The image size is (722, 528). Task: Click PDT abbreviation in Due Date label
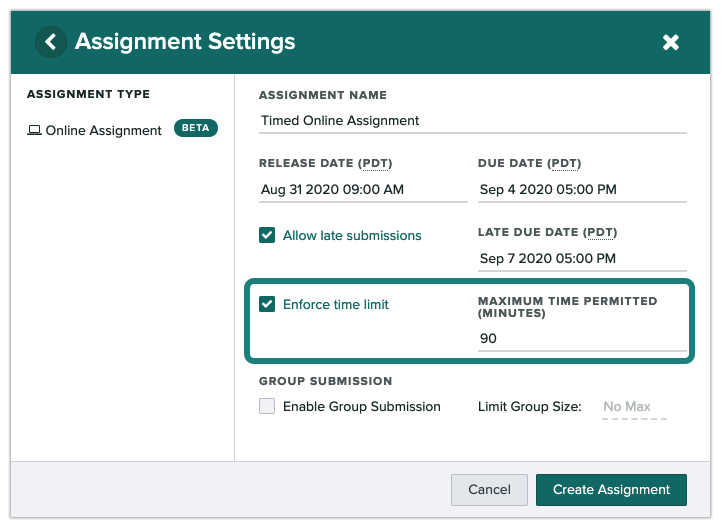564,163
